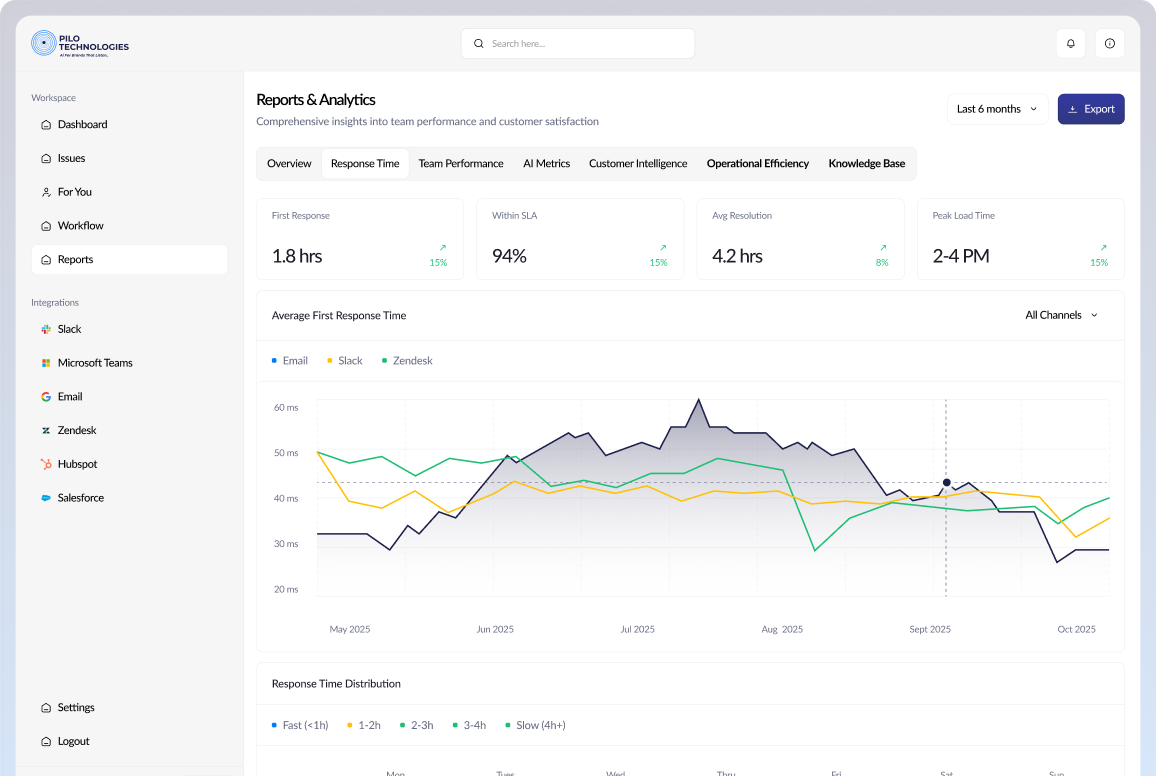Select the Microsoft Teams integration

[x=95, y=362]
